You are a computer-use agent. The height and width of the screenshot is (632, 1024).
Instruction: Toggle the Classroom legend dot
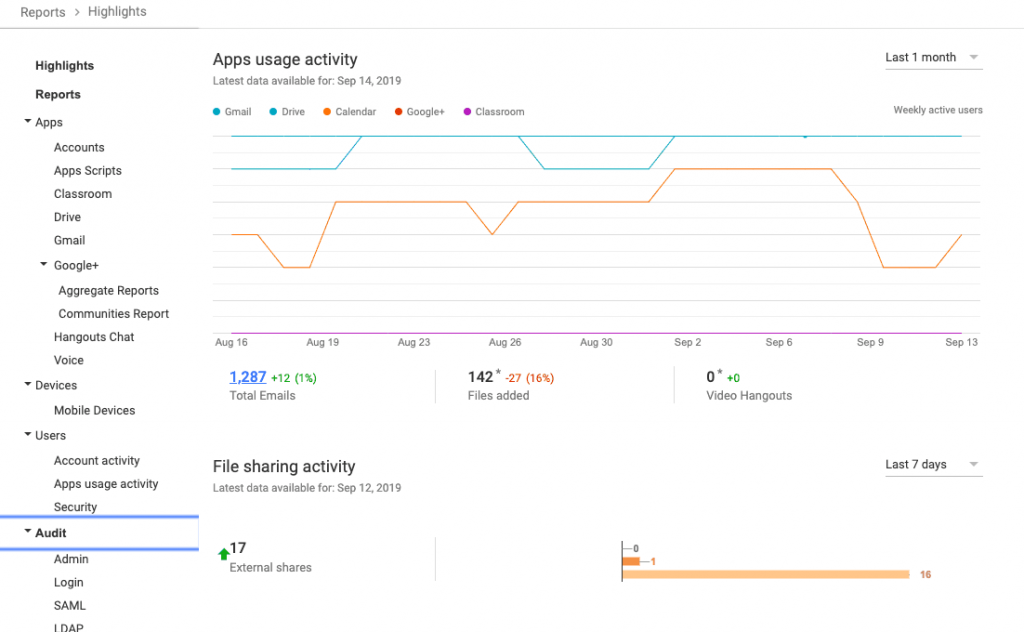pyautogui.click(x=466, y=112)
